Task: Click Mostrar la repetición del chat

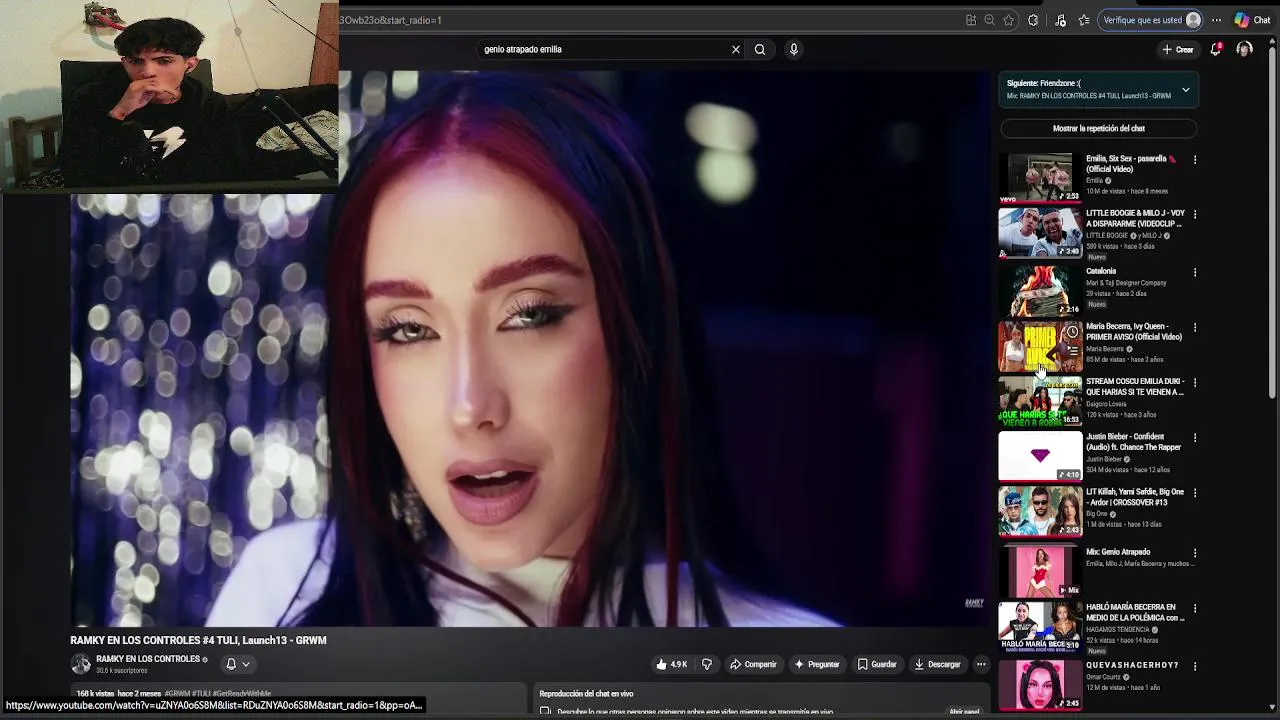Action: click(x=1098, y=128)
